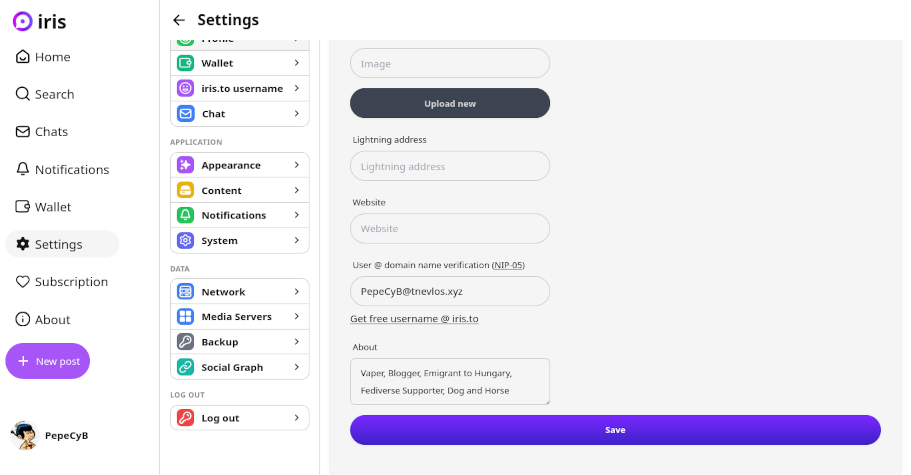Image resolution: width=911 pixels, height=475 pixels.
Task: Click the Media Servers grid icon
Action: pos(185,317)
